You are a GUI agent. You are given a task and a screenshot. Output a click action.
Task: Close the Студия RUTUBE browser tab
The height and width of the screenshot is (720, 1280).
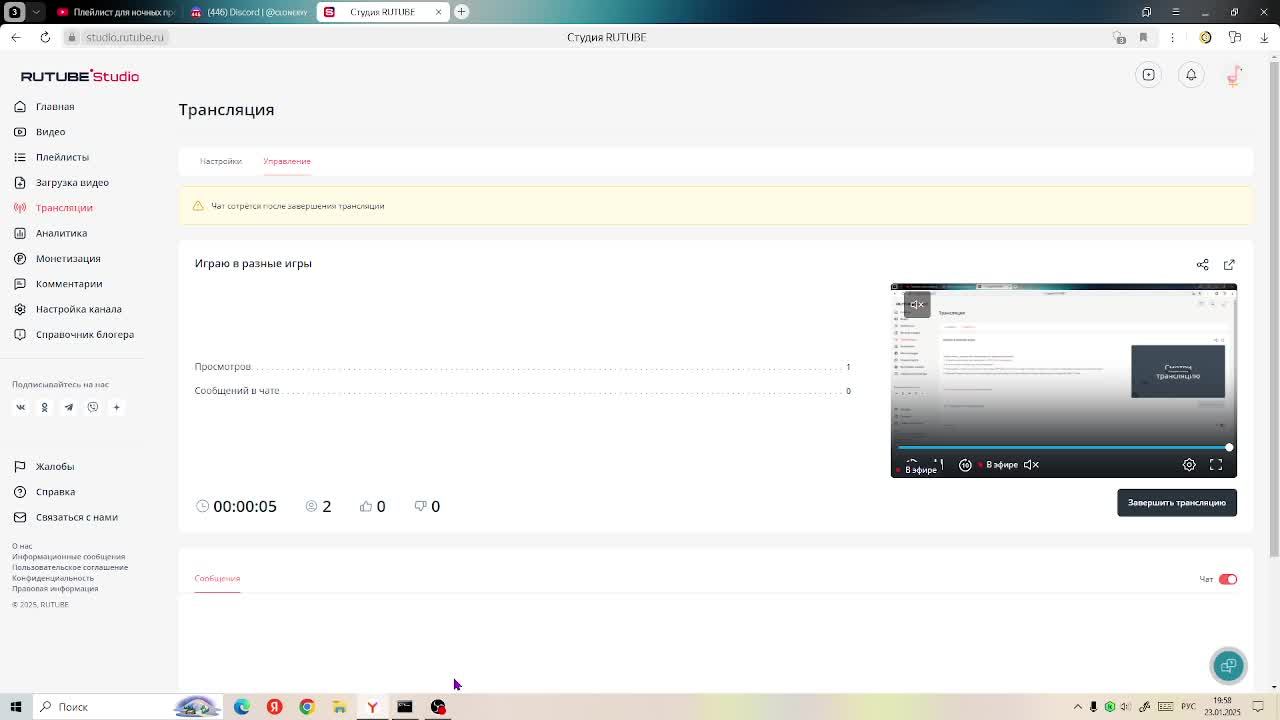[438, 12]
